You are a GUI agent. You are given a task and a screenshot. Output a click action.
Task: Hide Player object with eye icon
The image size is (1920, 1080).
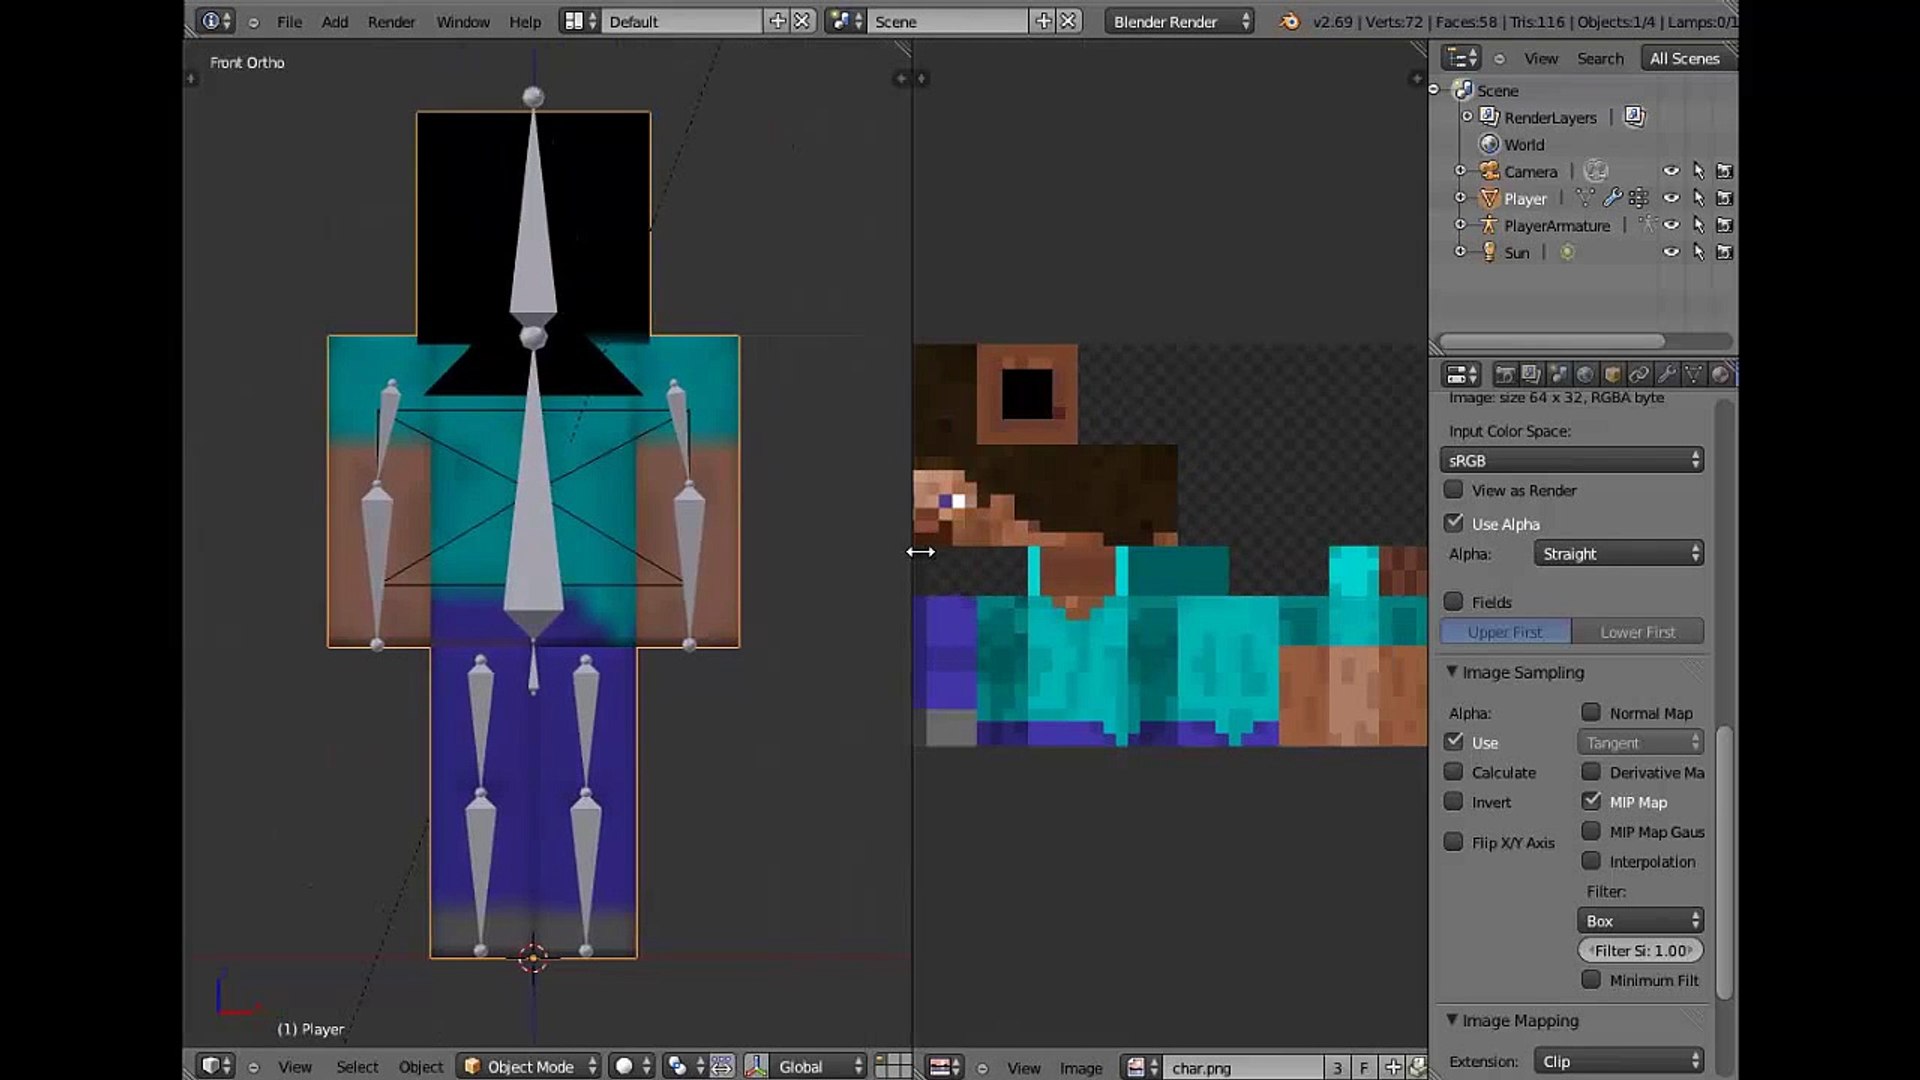1670,198
